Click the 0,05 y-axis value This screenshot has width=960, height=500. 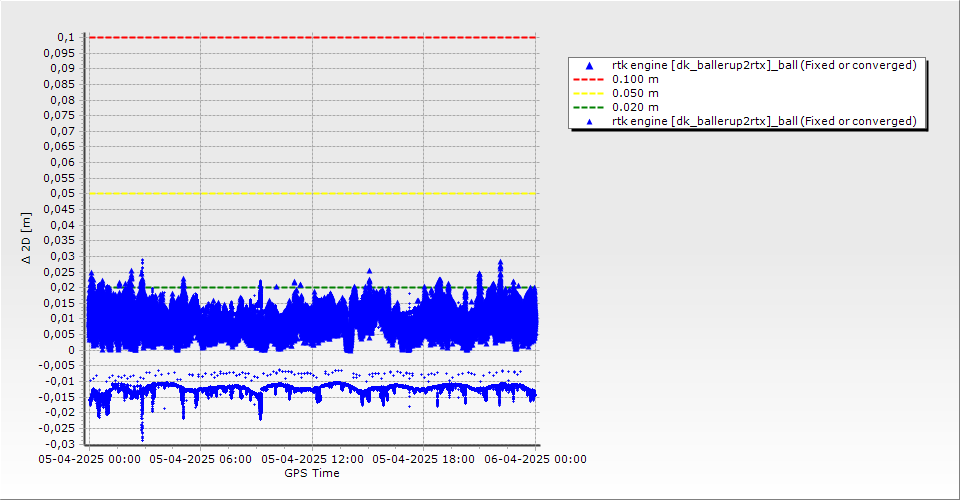click(x=62, y=193)
